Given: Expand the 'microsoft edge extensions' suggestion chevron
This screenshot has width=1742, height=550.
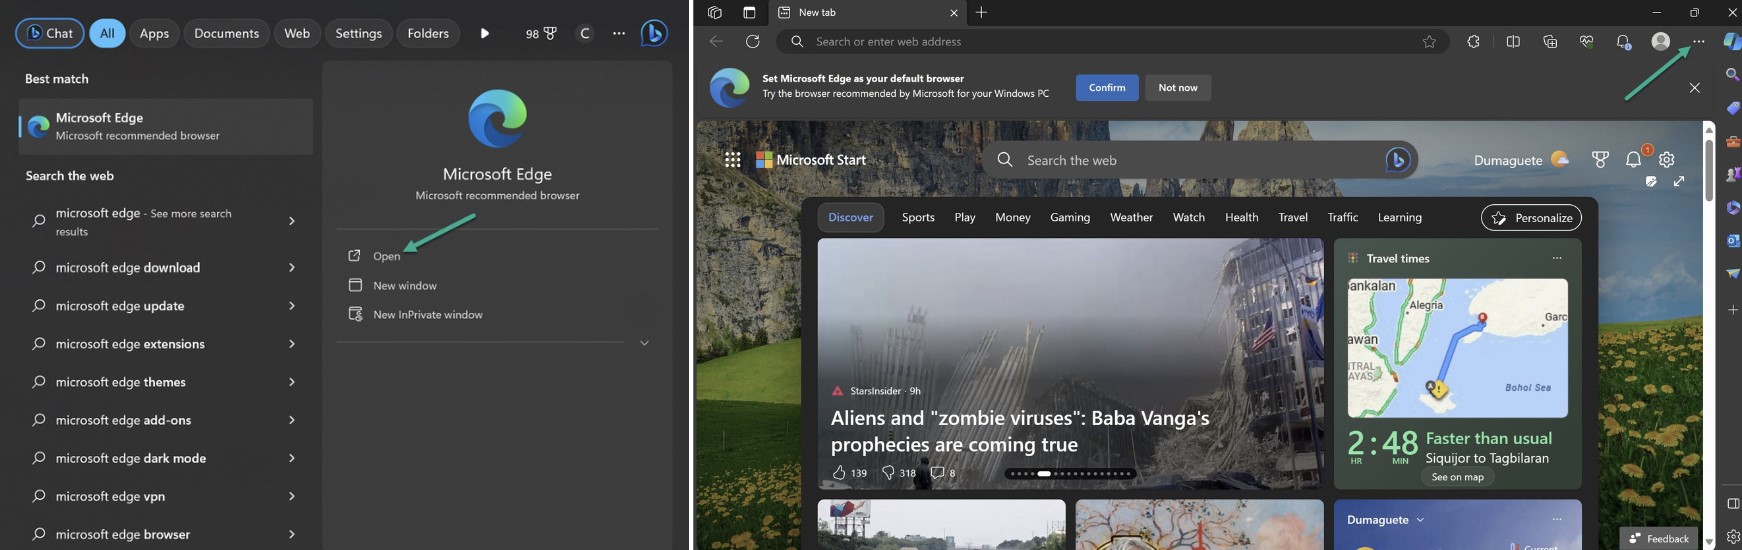Looking at the screenshot, I should [292, 344].
